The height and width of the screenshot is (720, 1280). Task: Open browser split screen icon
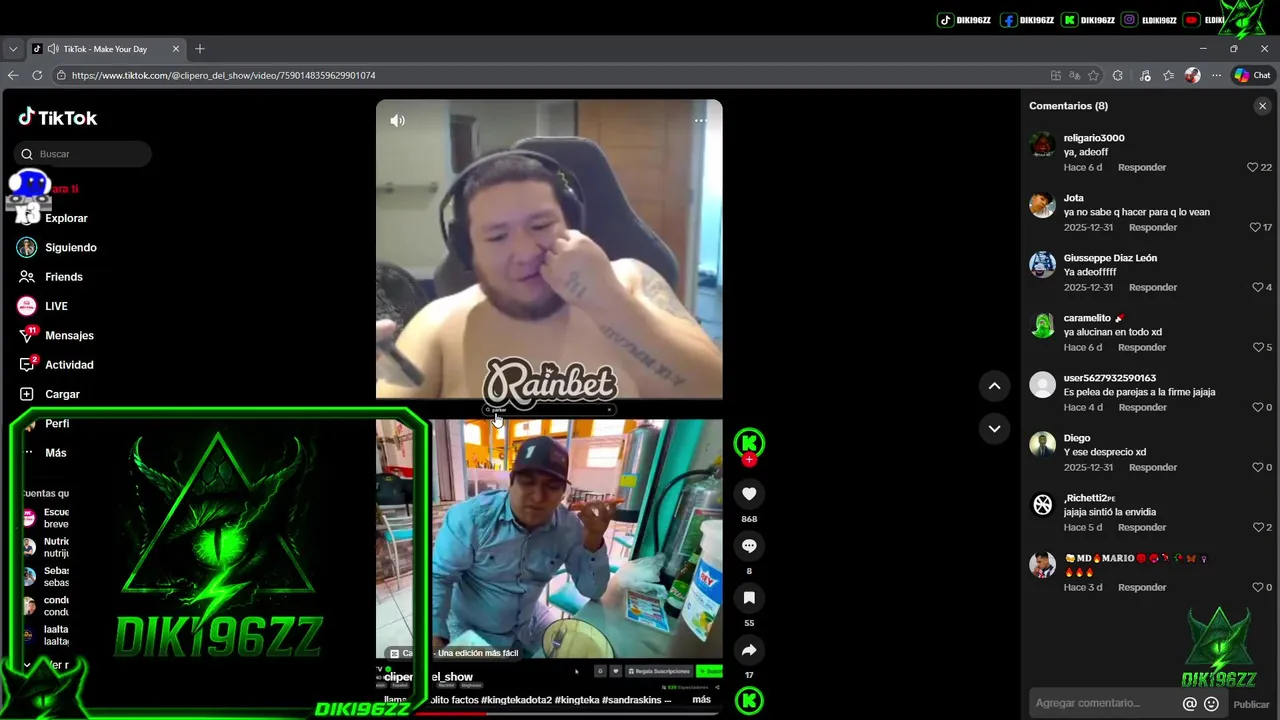[x=1055, y=75]
